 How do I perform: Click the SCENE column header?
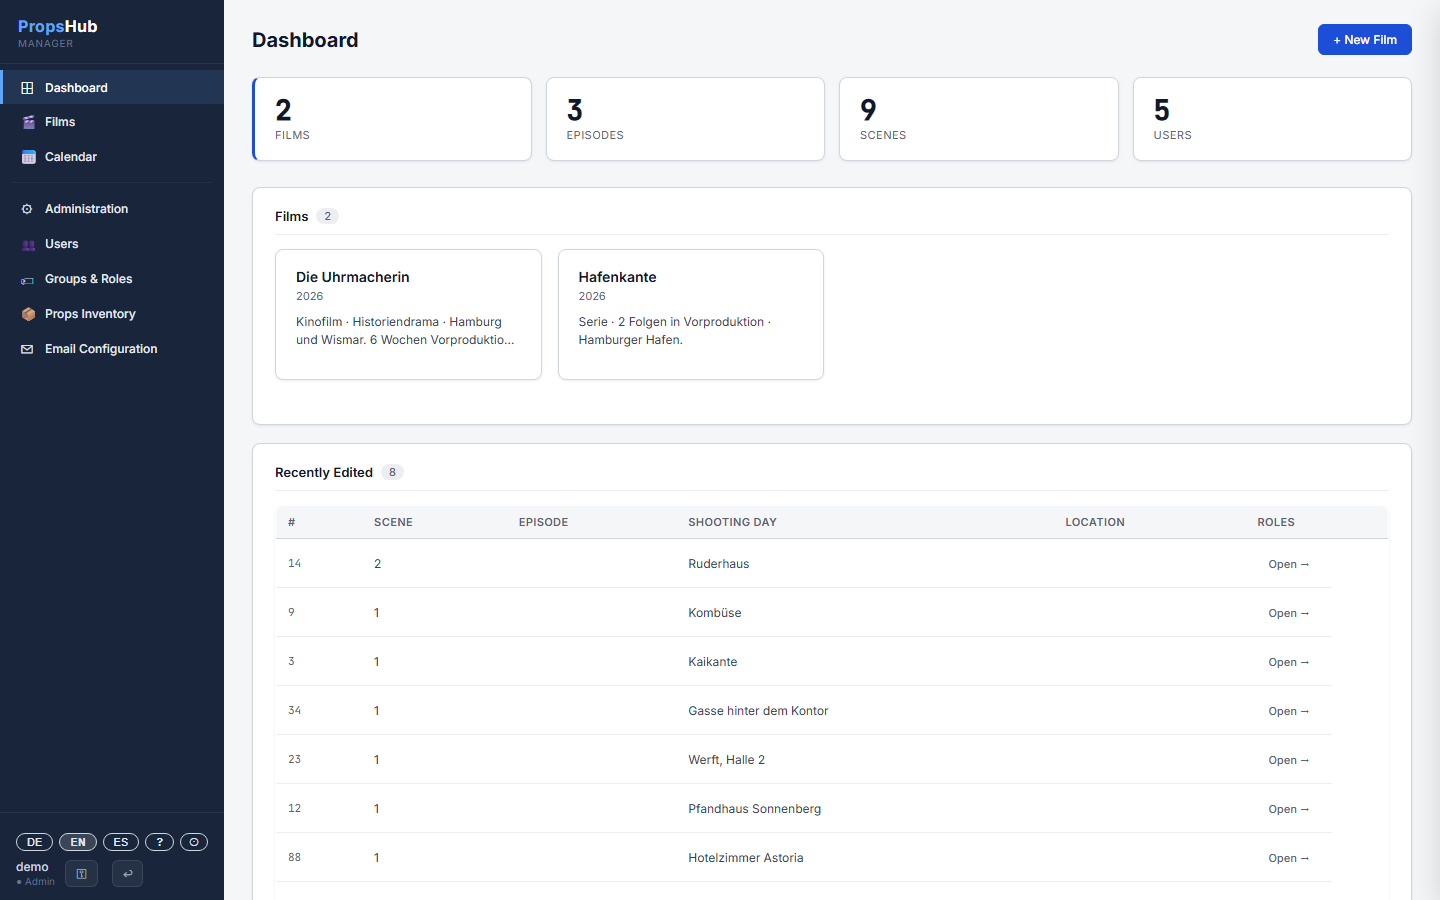point(393,522)
